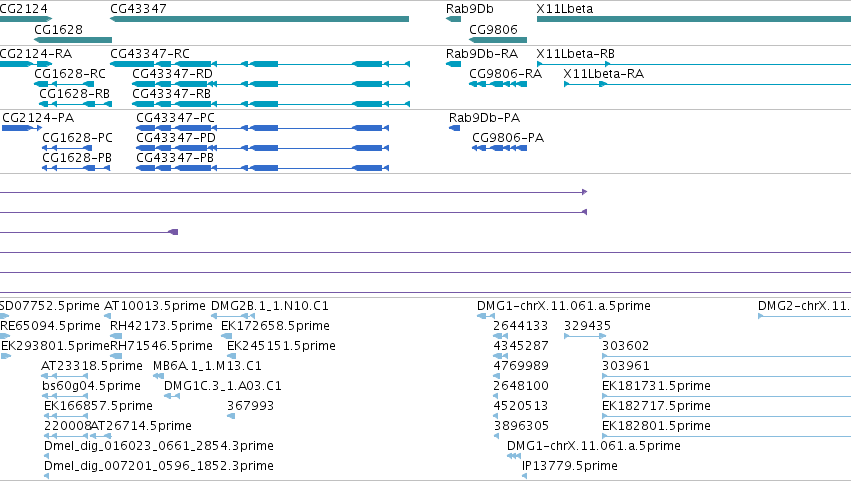Select feature label 220008
The image size is (851, 481).
(67, 426)
